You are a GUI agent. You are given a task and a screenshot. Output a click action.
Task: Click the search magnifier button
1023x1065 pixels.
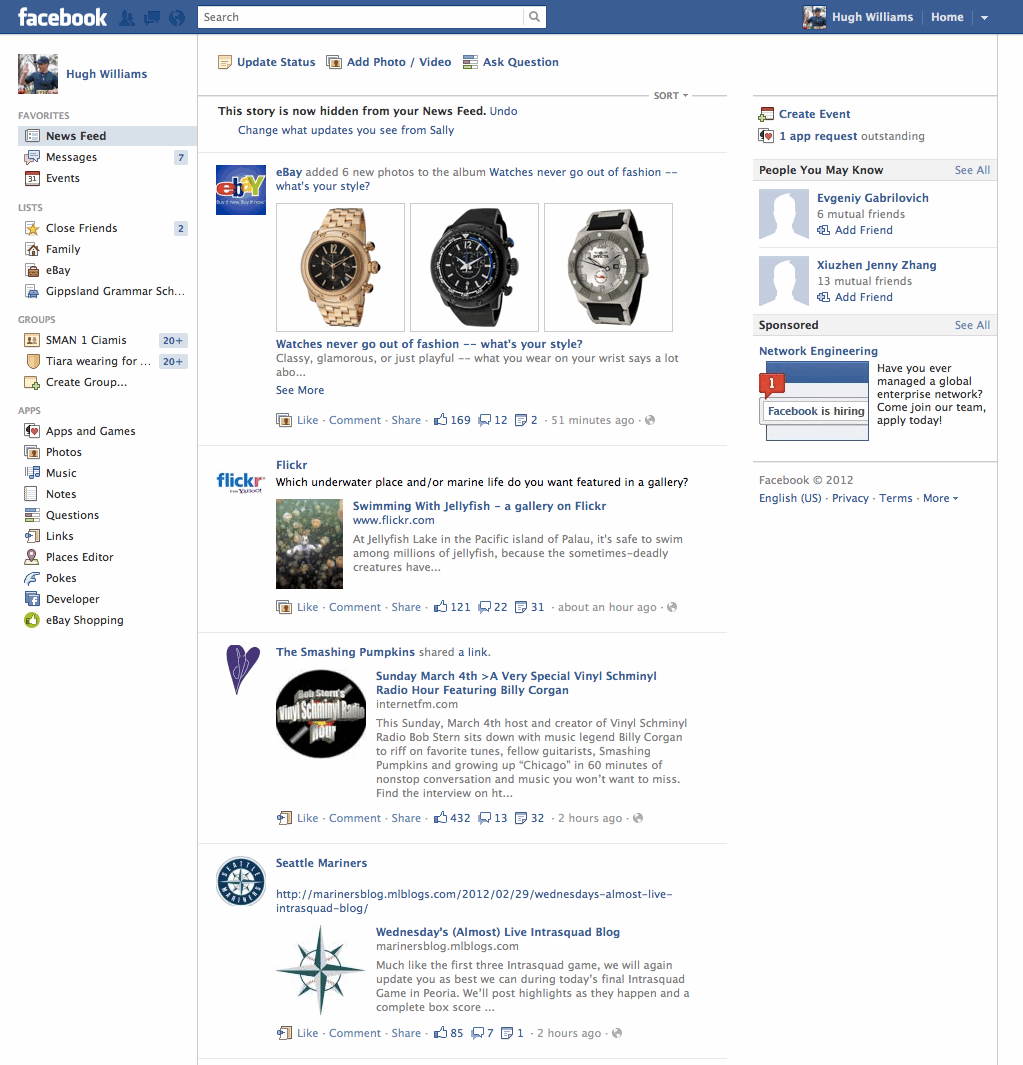(x=535, y=17)
